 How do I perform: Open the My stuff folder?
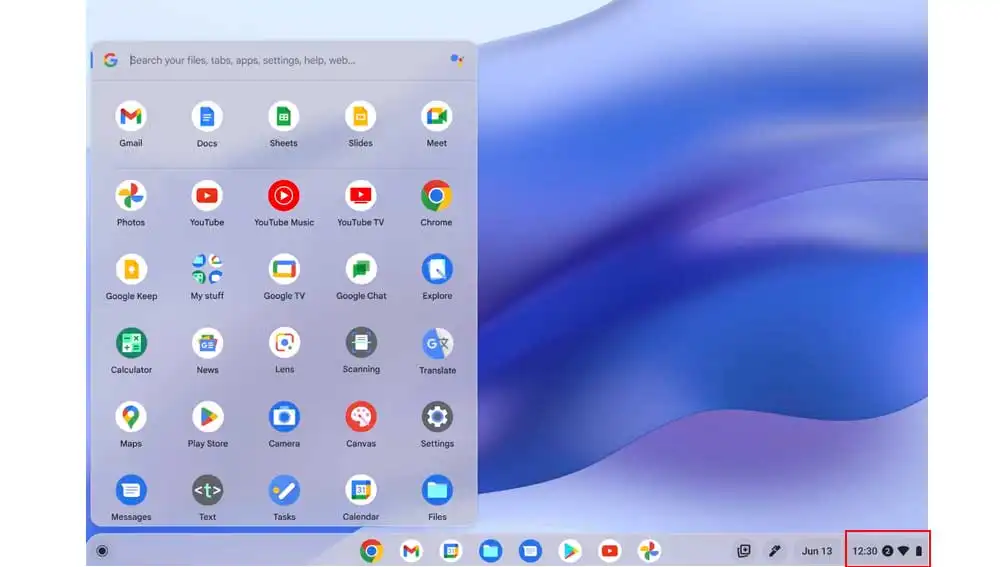tap(207, 269)
